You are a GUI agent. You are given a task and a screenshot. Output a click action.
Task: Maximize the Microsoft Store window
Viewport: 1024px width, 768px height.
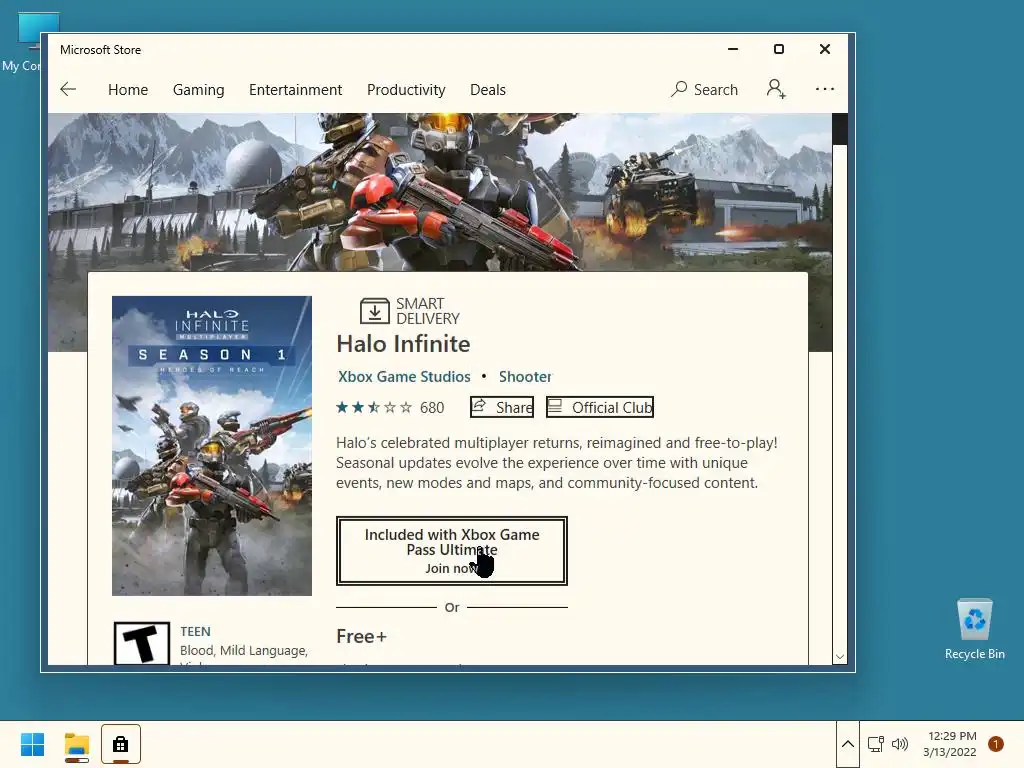[x=778, y=49]
